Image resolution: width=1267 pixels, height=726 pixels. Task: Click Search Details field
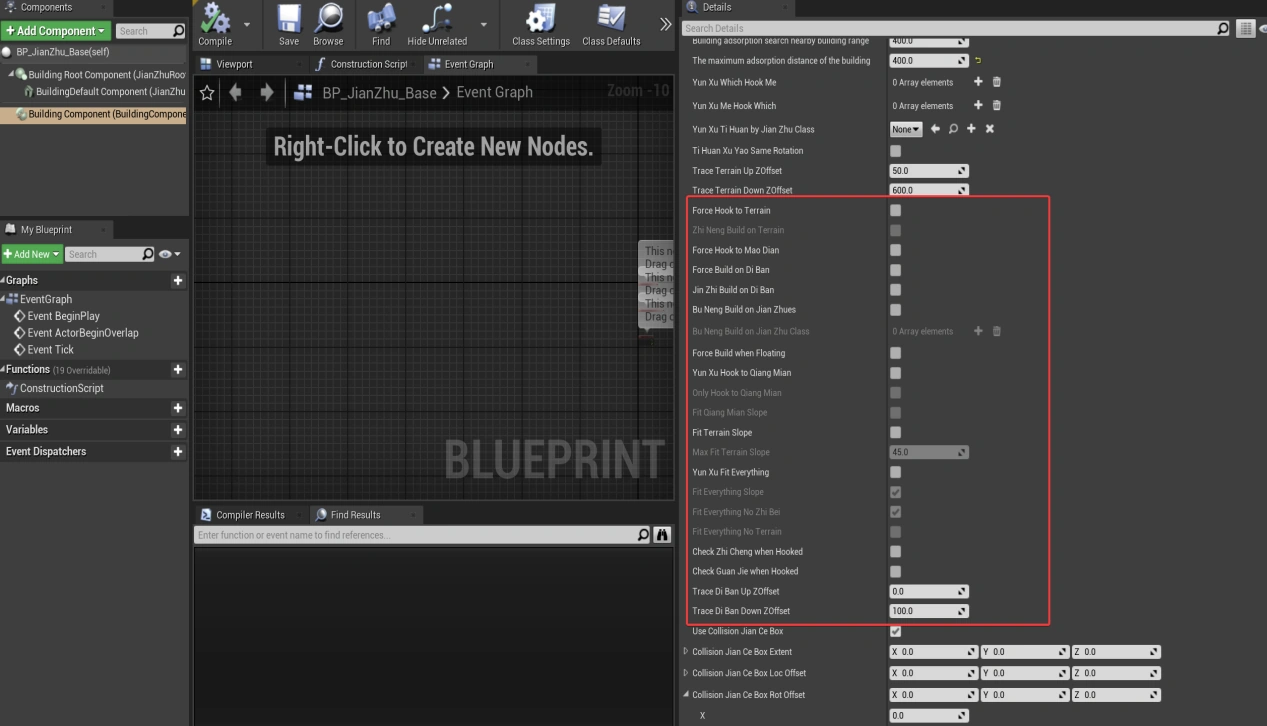(956, 28)
